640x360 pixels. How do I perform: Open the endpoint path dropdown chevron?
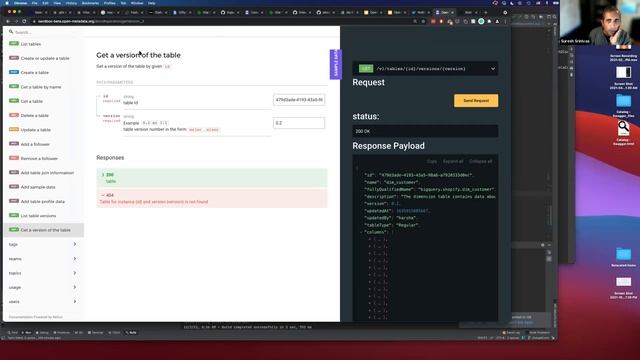click(x=493, y=69)
